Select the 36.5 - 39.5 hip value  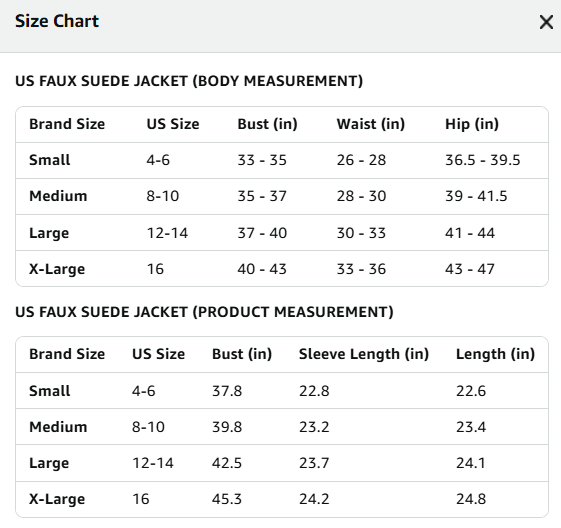coord(482,160)
